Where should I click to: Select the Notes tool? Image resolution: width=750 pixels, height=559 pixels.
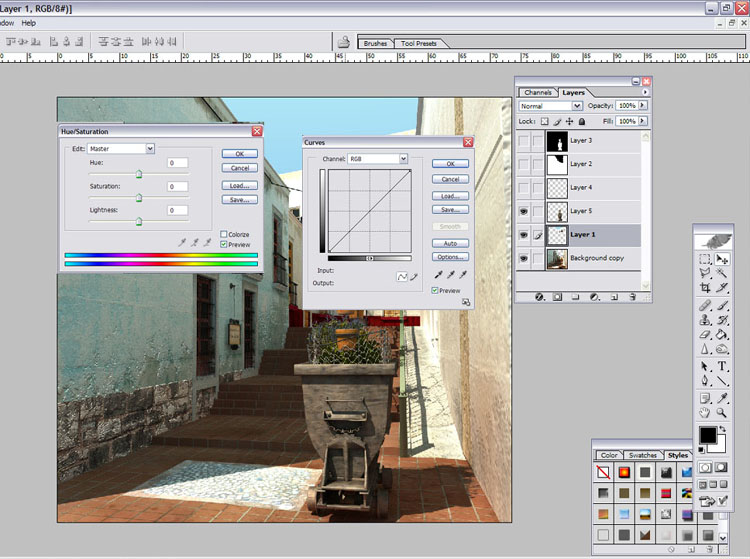[x=705, y=398]
